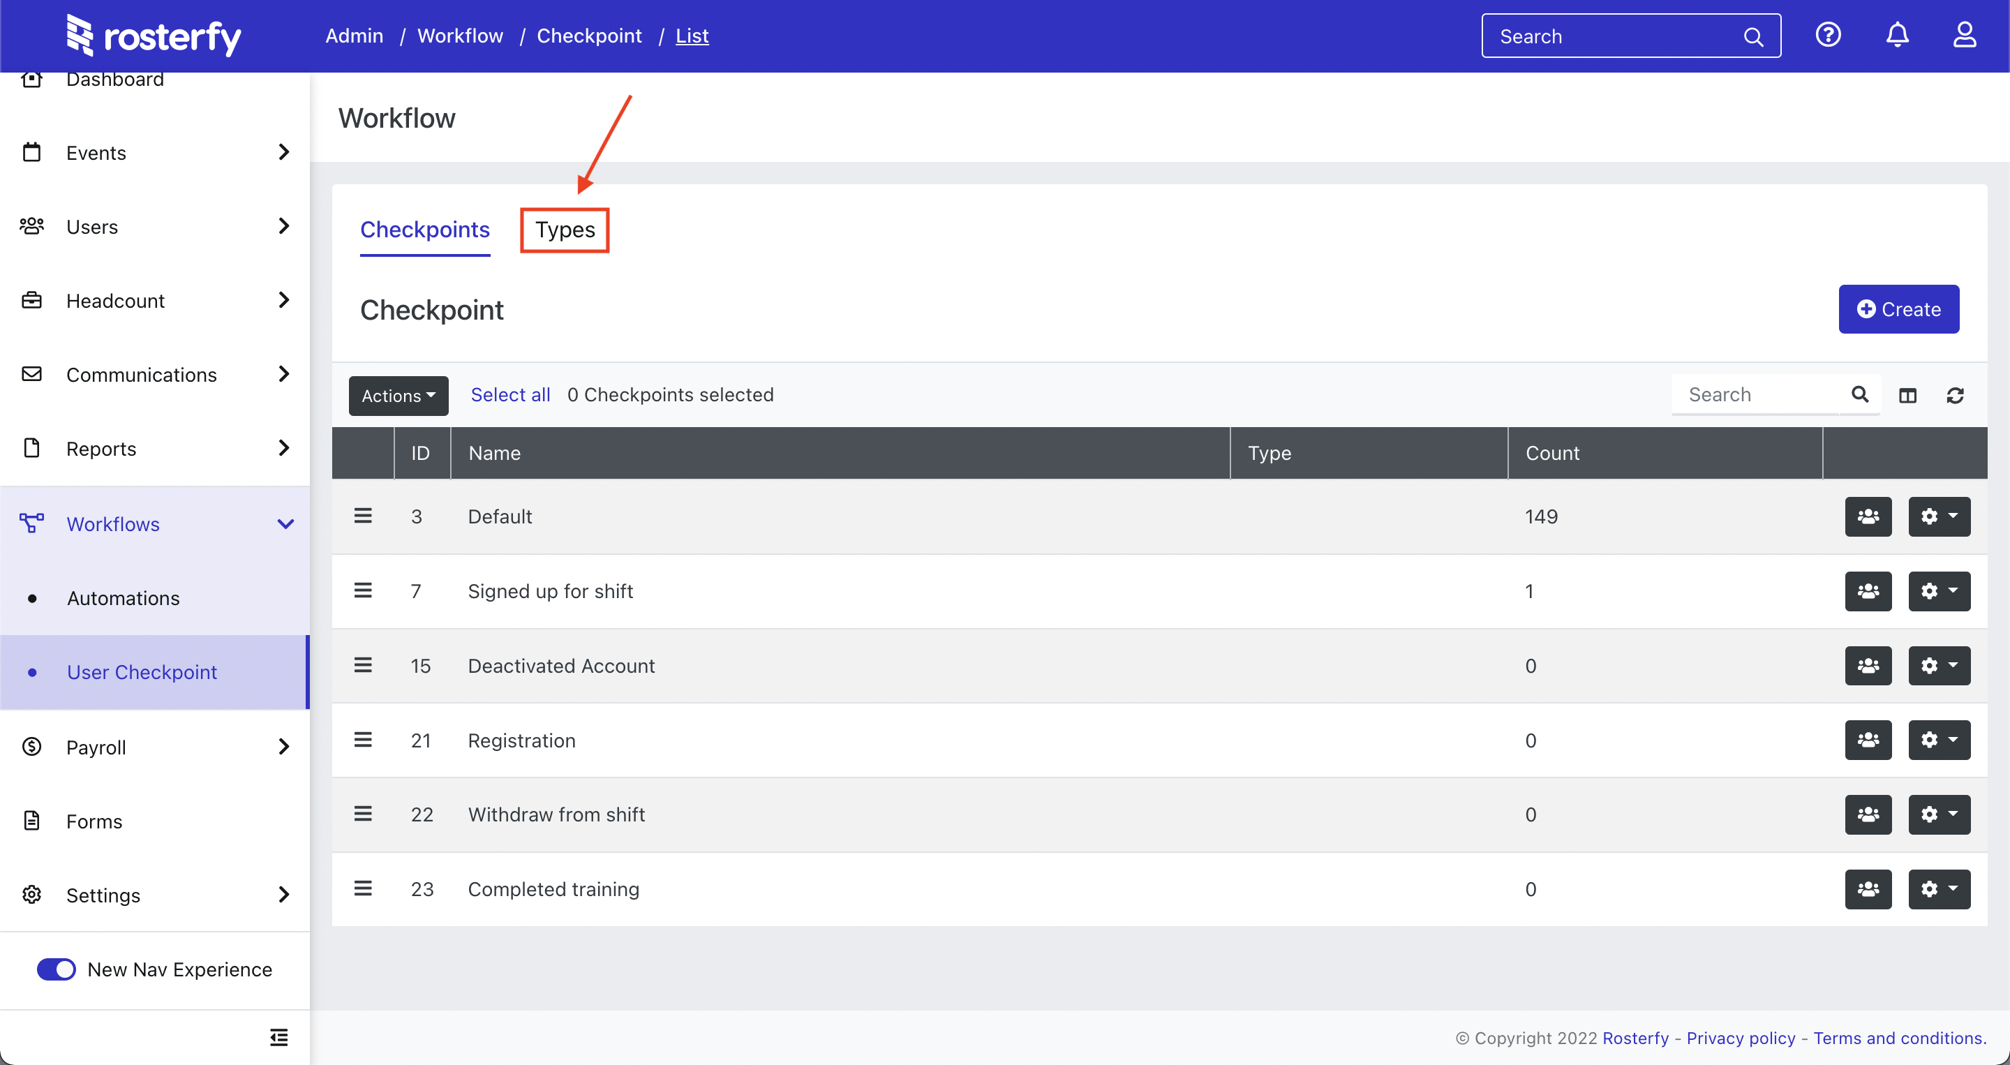The height and width of the screenshot is (1065, 2010).
Task: Click the drag handle on Registration row
Action: (x=362, y=739)
